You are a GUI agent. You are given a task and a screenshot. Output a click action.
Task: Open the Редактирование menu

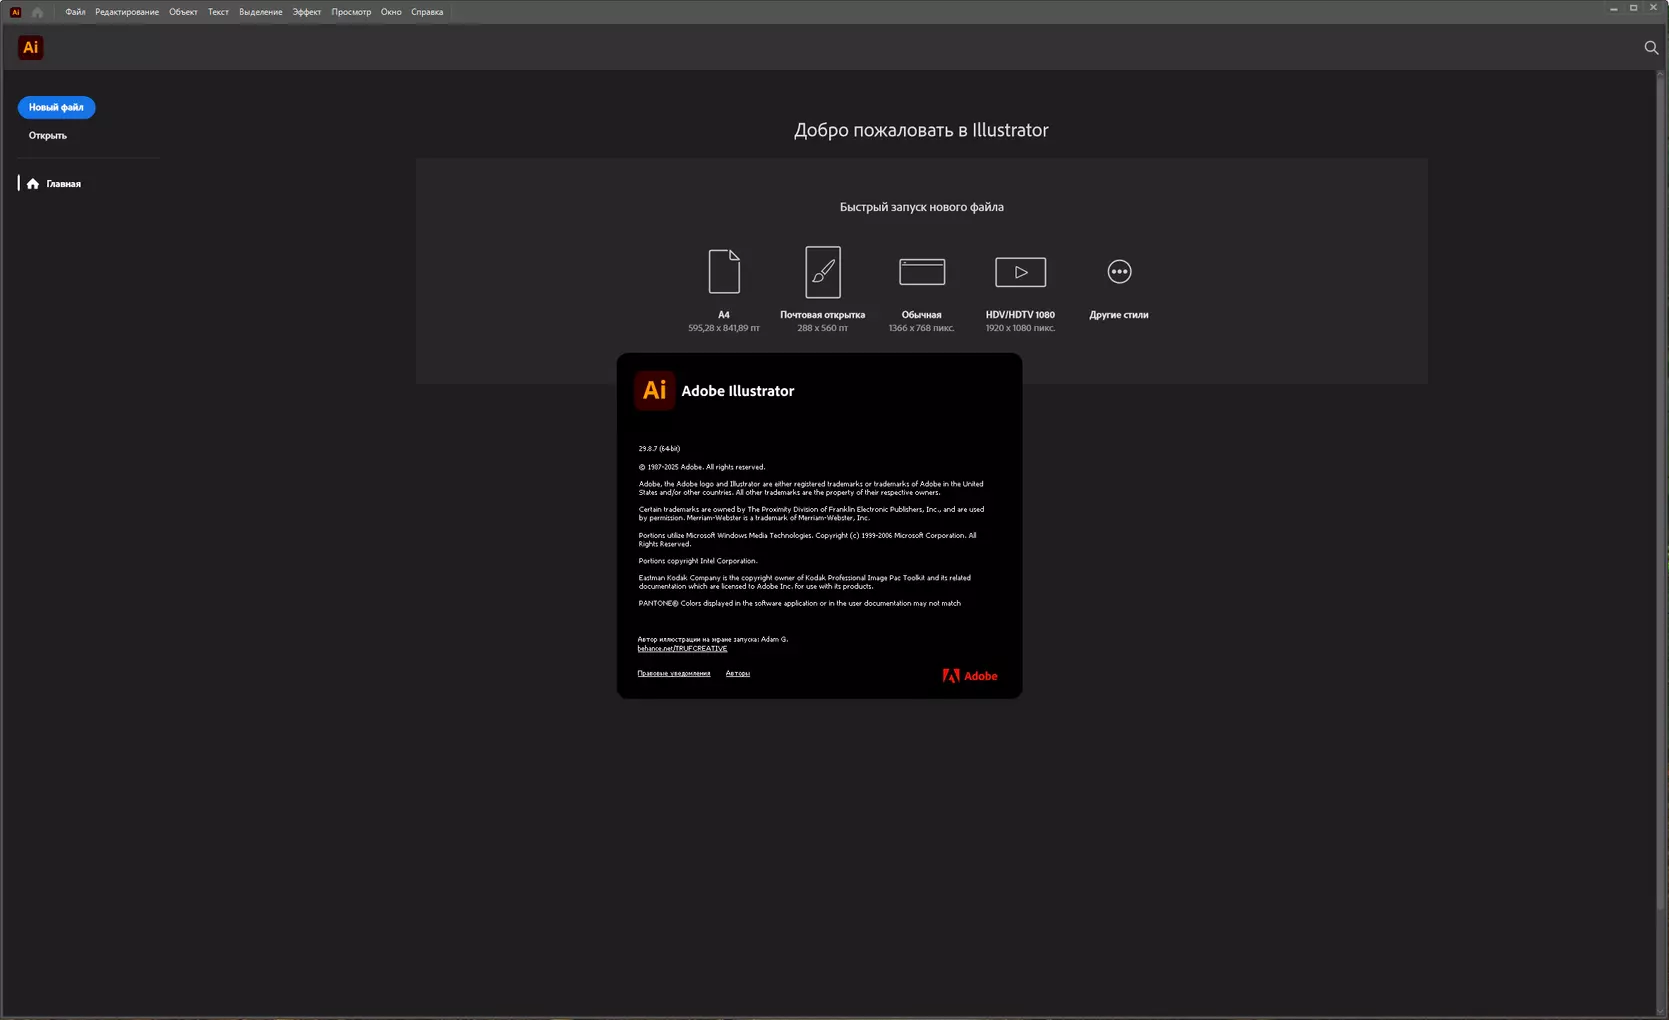pos(127,12)
